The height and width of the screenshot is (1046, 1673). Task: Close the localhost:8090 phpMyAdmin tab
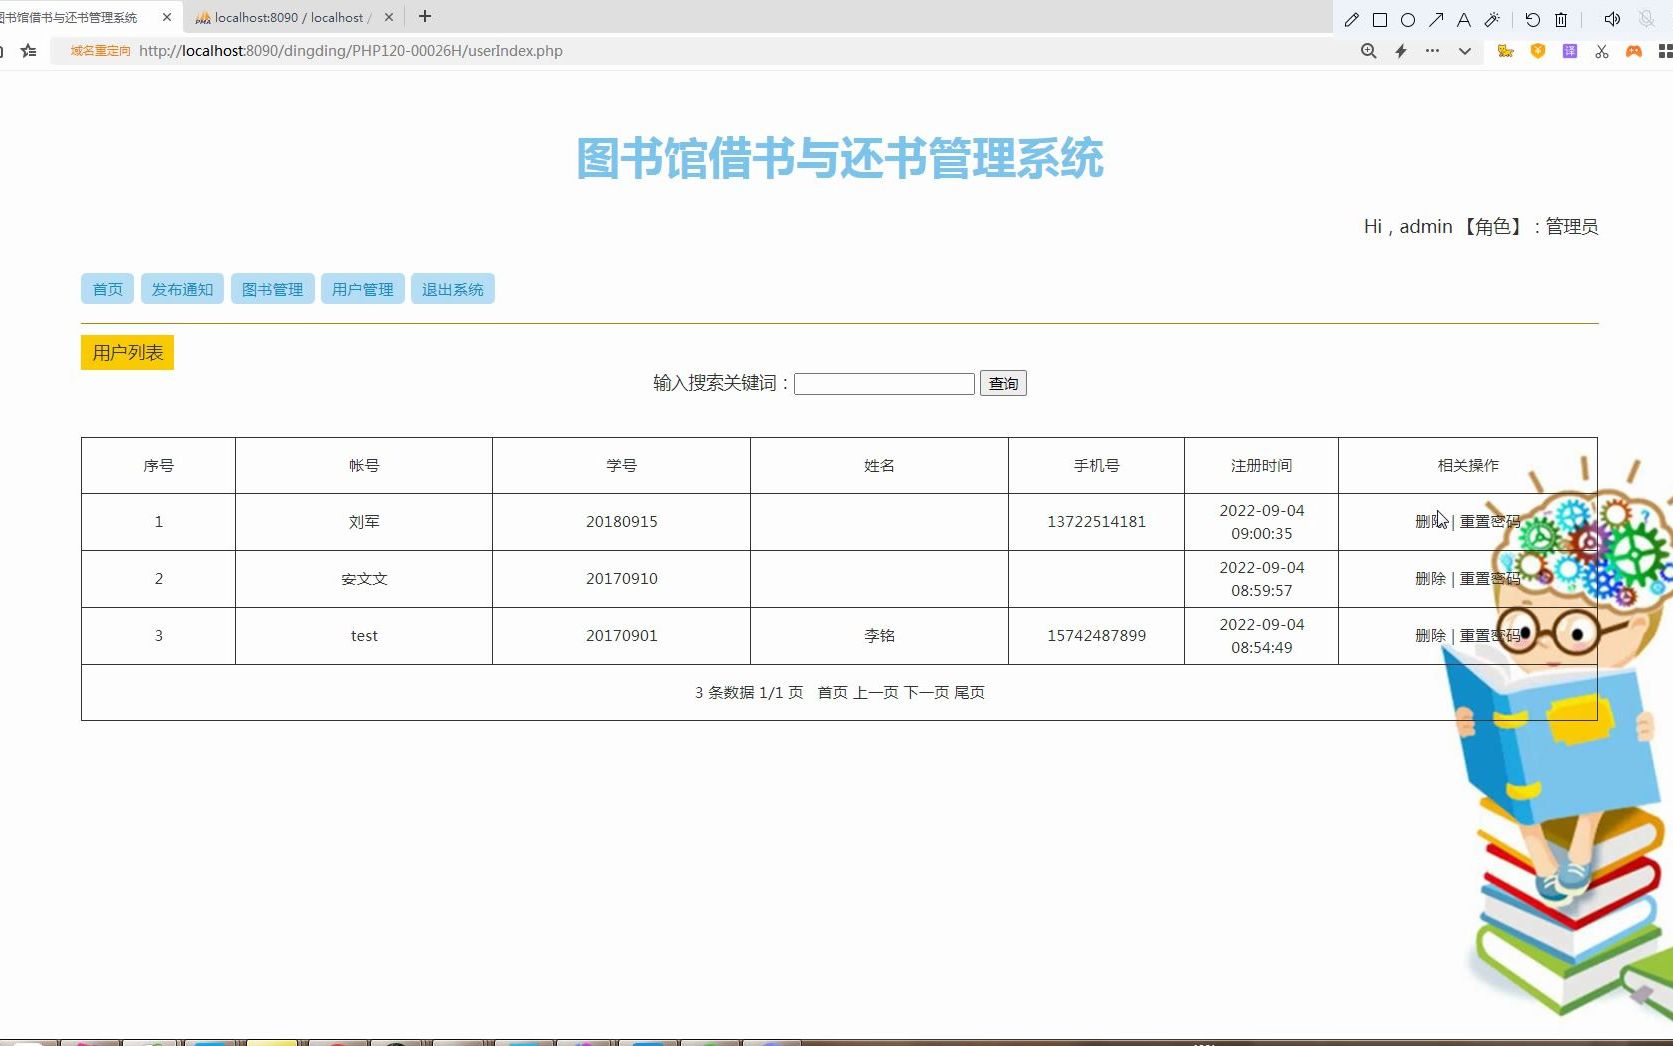pos(389,17)
